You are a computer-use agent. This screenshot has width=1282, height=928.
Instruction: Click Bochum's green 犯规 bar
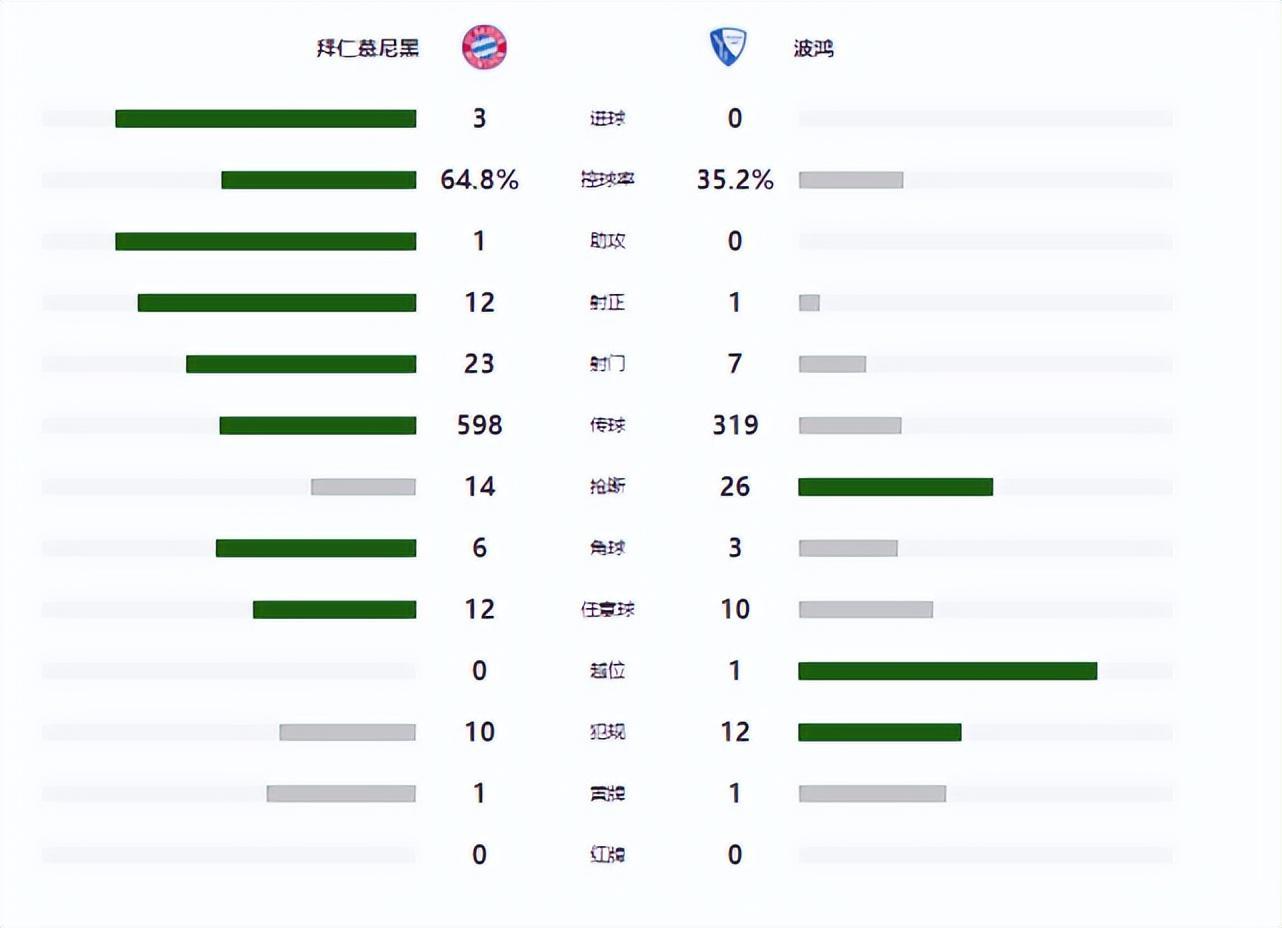click(879, 732)
